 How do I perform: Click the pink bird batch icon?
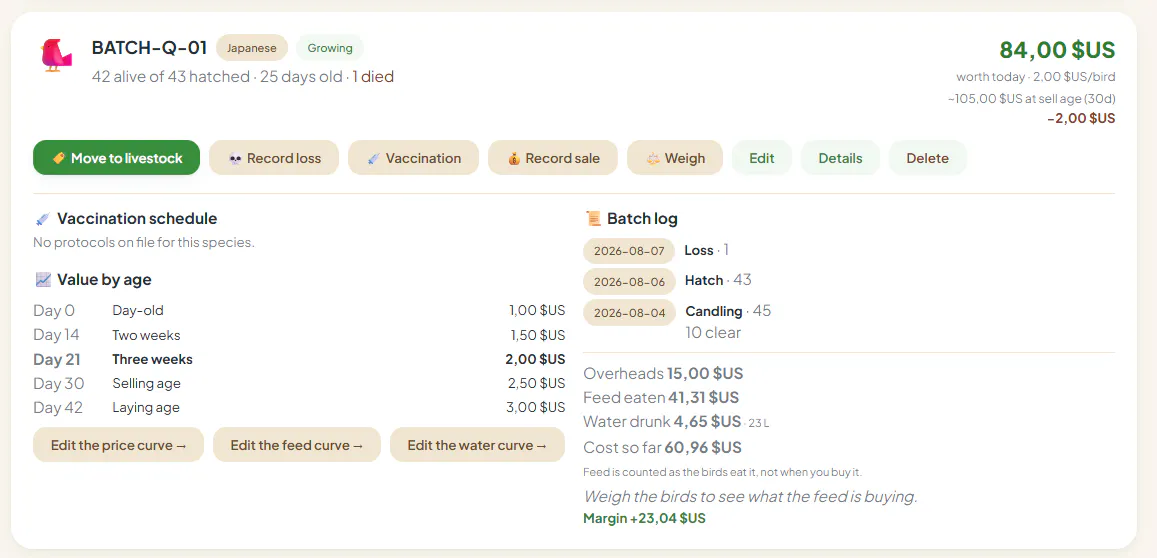point(56,55)
